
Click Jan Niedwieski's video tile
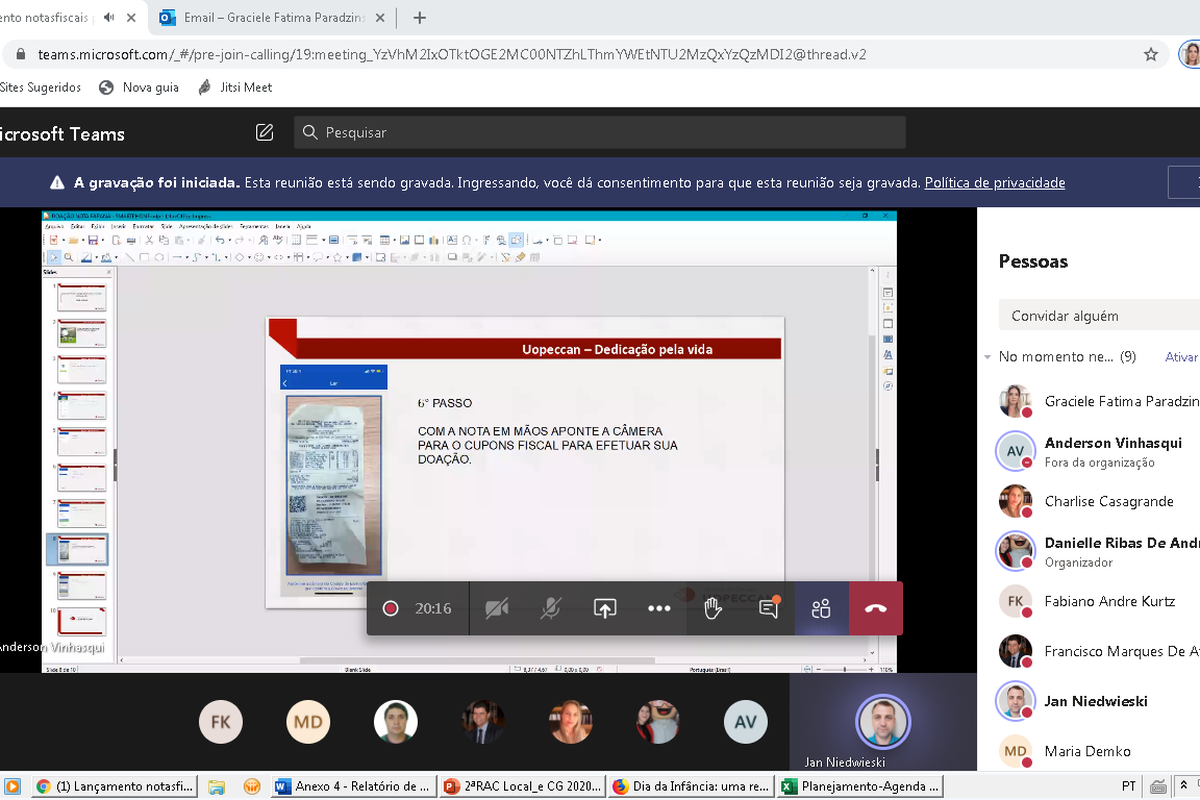883,722
